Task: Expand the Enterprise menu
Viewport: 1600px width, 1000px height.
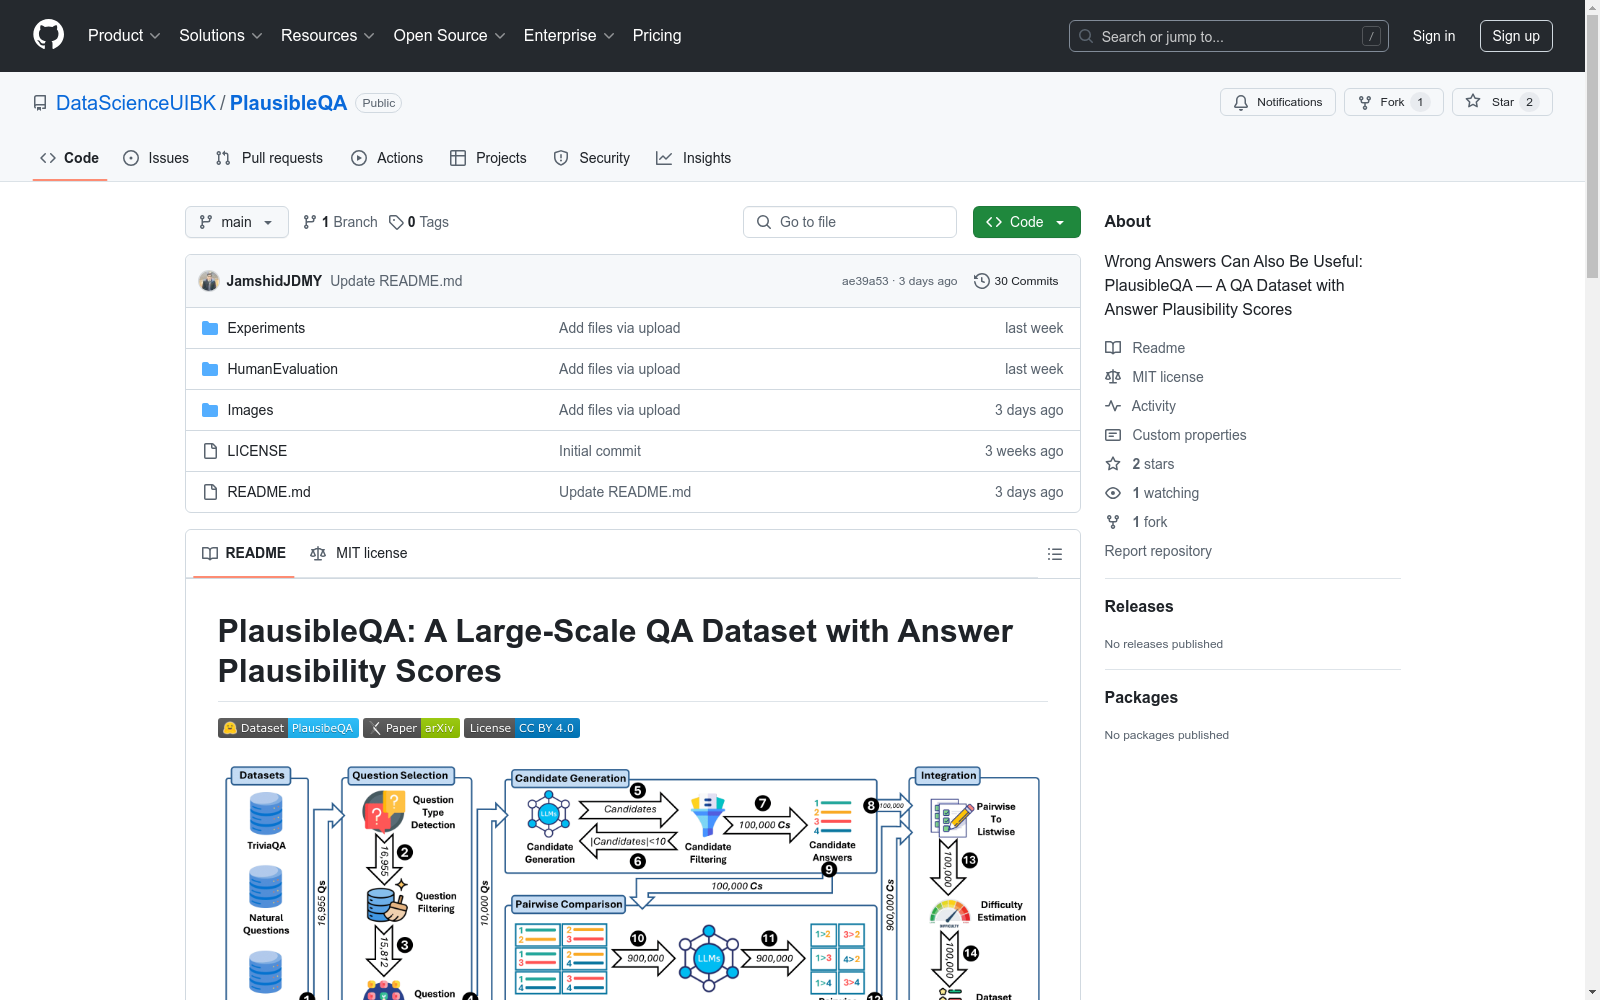Action: pos(569,36)
